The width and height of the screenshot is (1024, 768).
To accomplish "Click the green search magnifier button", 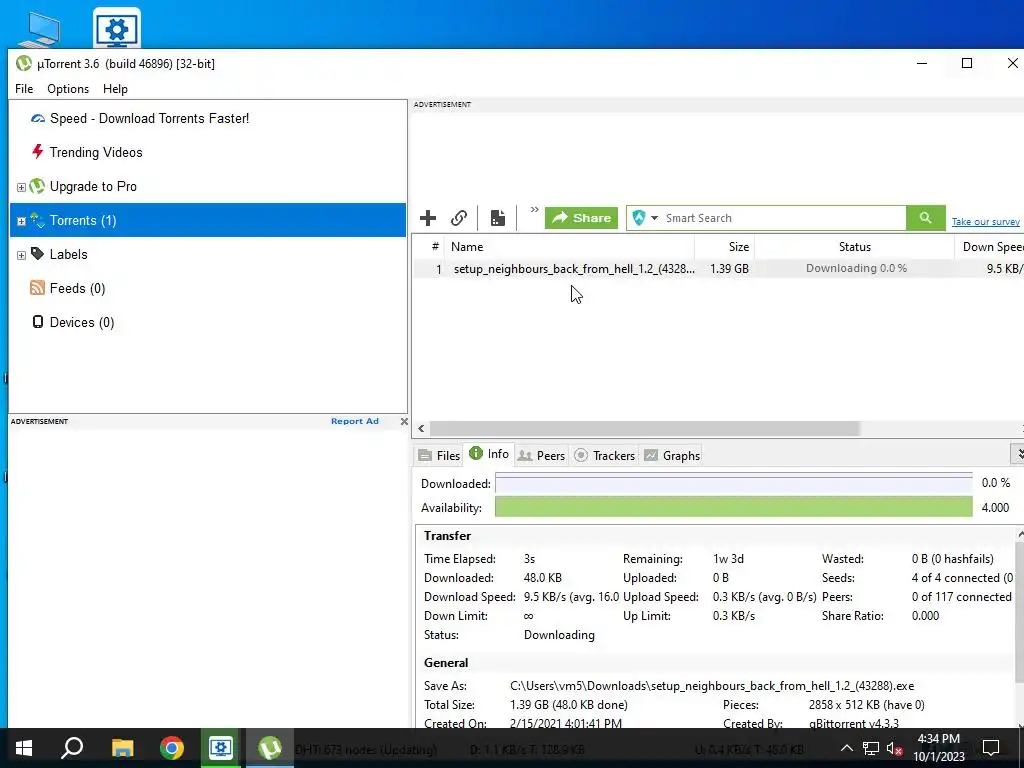I will click(x=925, y=218).
